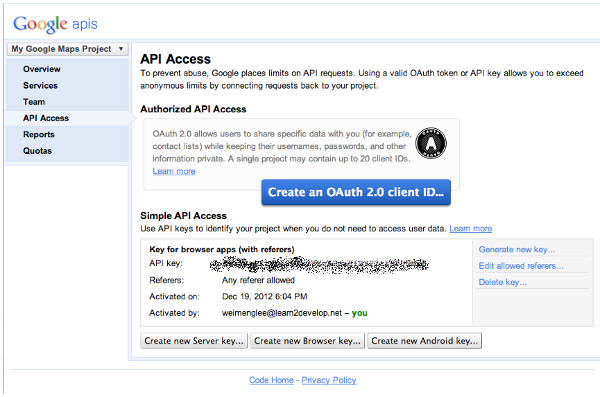The height and width of the screenshot is (397, 600).
Task: Click the Google apis logo
Action: pos(55,24)
